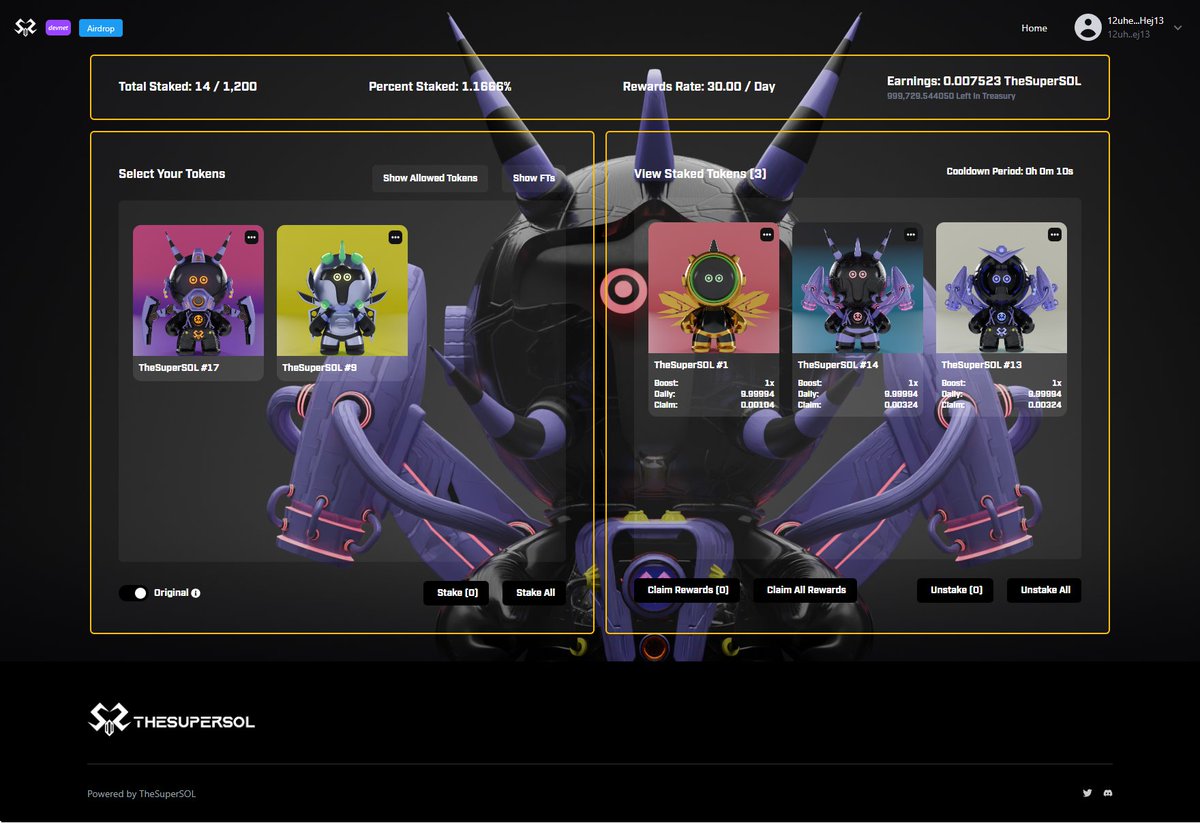
Task: Click the TheSuperSOL footer logo
Action: coord(171,719)
